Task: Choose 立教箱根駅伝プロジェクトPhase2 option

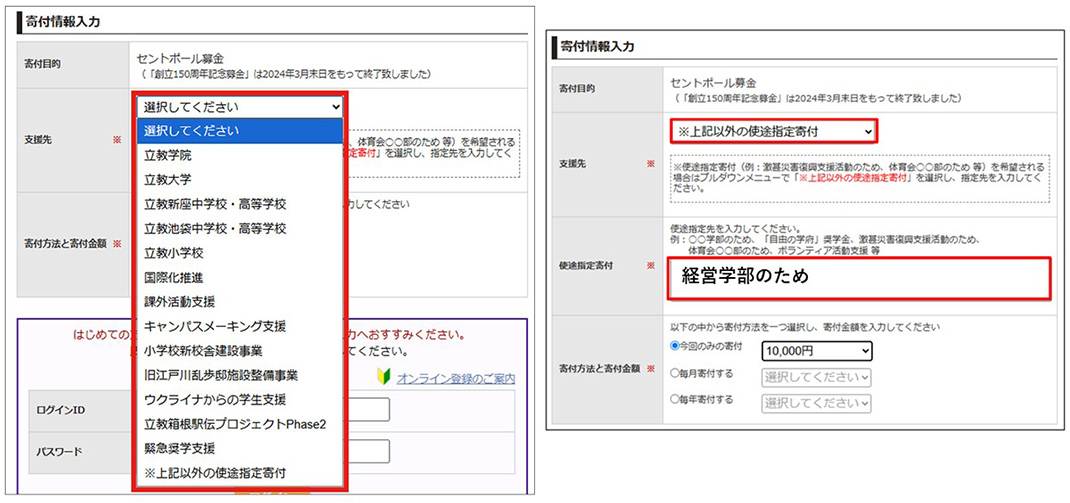Action: click(235, 424)
